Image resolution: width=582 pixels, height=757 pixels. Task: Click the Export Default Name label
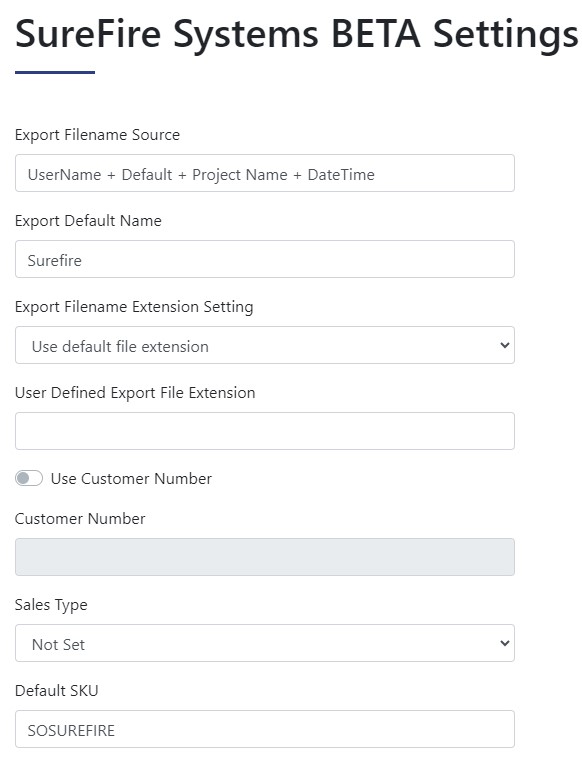pyautogui.click(x=88, y=221)
